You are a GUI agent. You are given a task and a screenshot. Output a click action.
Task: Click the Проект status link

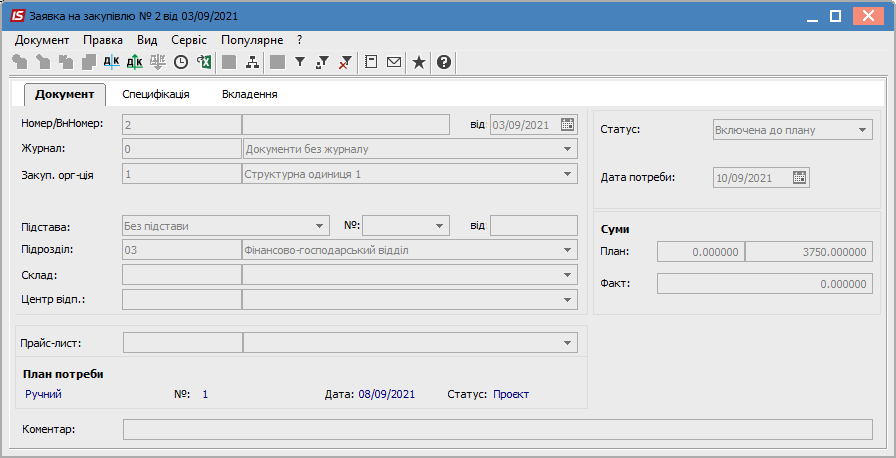(511, 394)
